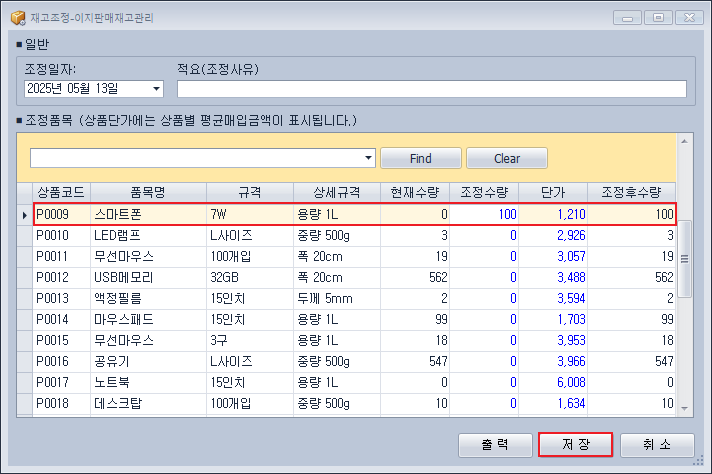Screen dimensions: 712x474
Task: Sort by the 품목명 column header
Action: (x=148, y=193)
